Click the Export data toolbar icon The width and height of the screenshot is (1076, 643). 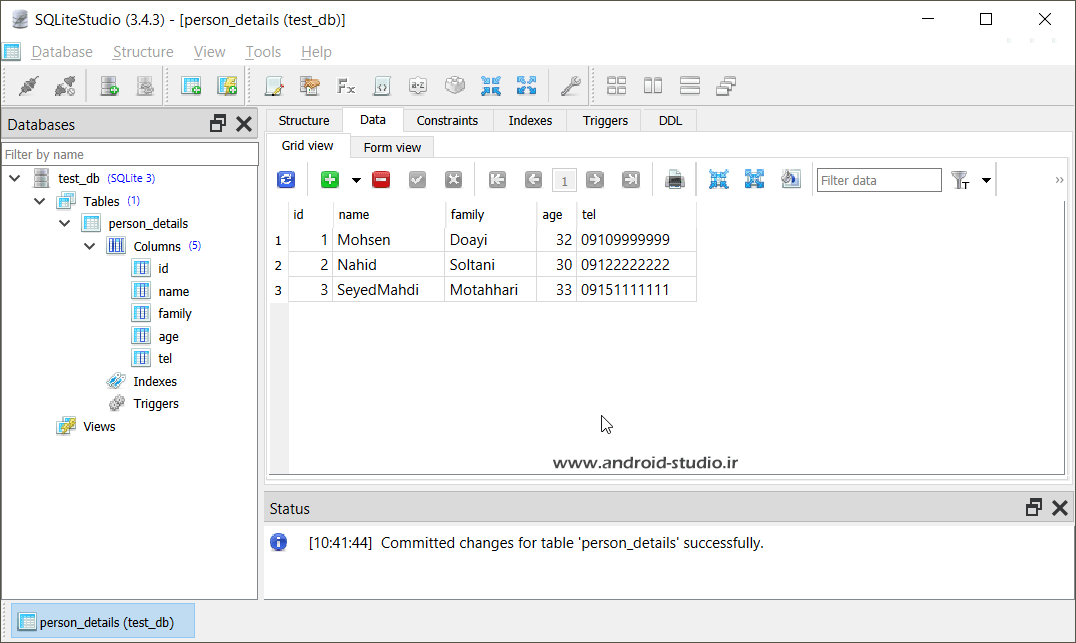click(x=526, y=86)
